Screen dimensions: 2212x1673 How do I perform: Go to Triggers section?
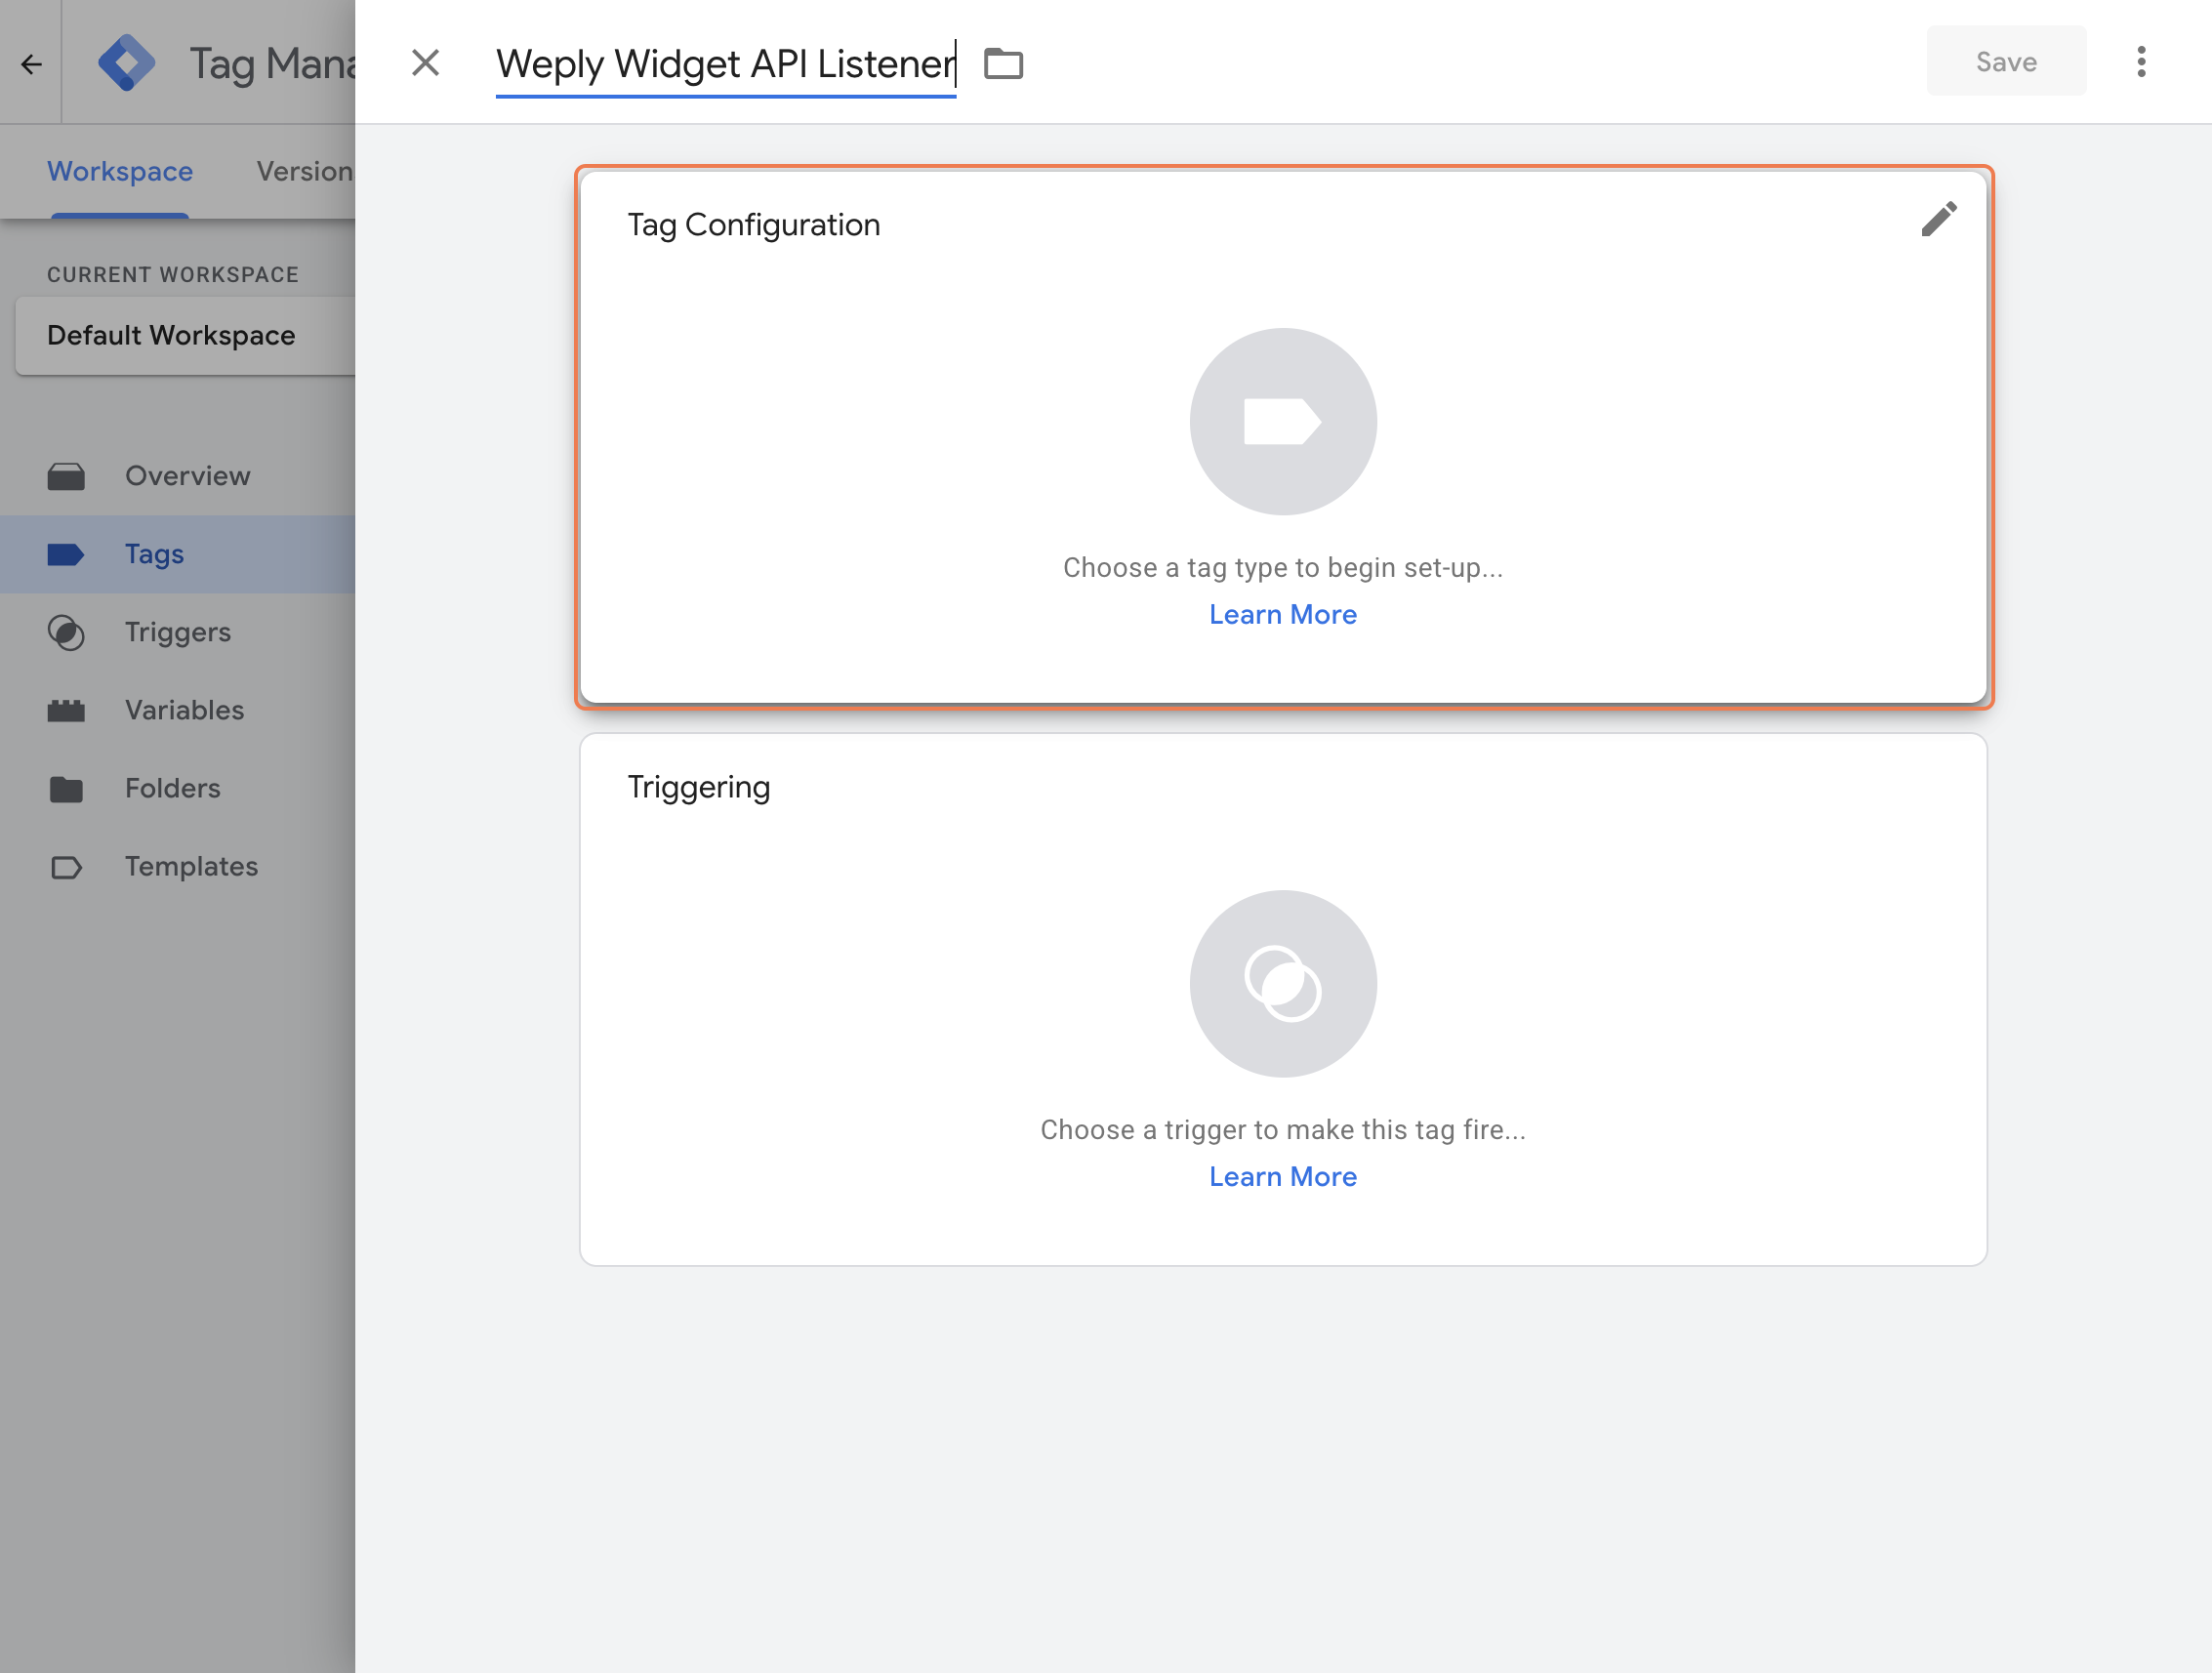[177, 632]
